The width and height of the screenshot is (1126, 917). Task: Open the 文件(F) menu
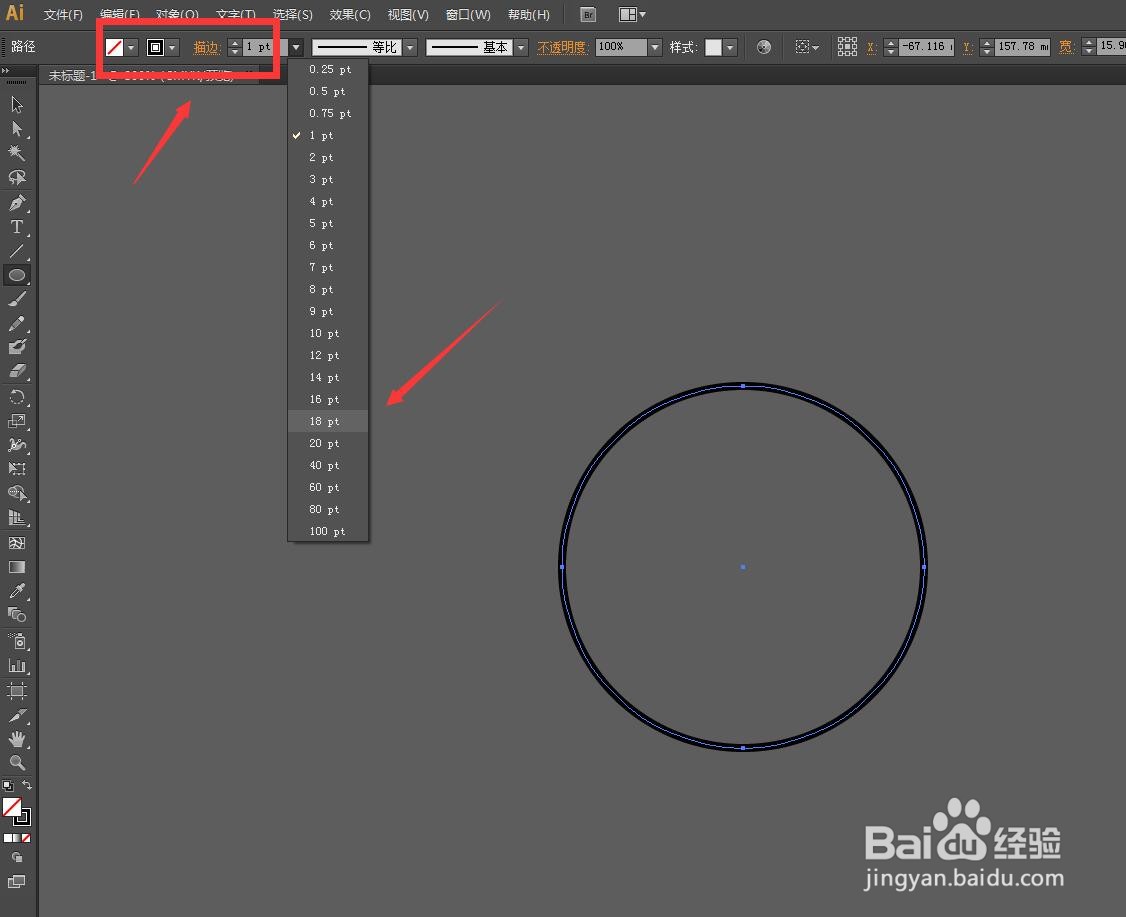tap(63, 14)
